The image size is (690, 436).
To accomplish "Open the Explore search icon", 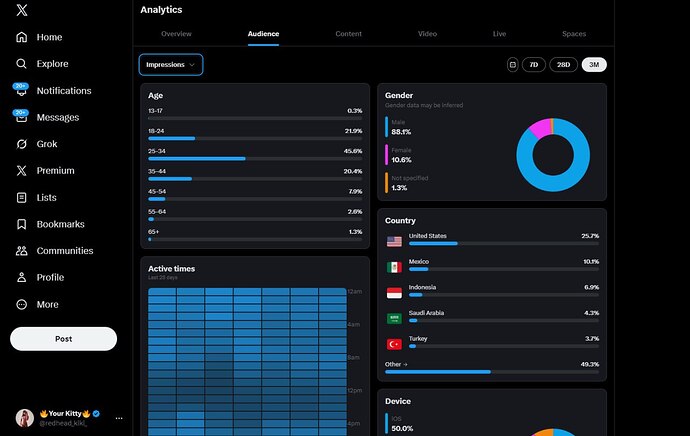I will pyautogui.click(x=22, y=64).
